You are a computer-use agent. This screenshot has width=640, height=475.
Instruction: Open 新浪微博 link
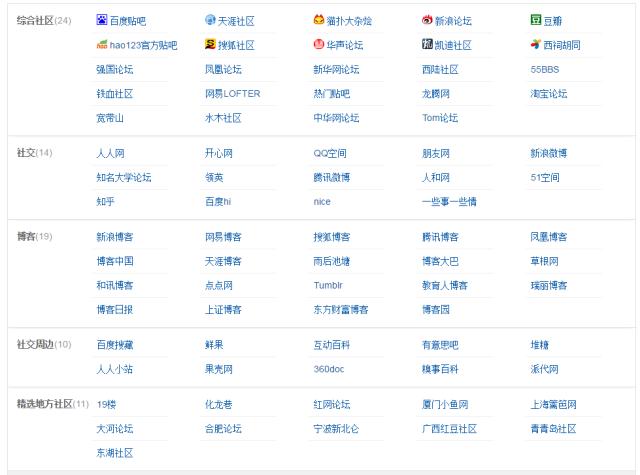point(549,153)
